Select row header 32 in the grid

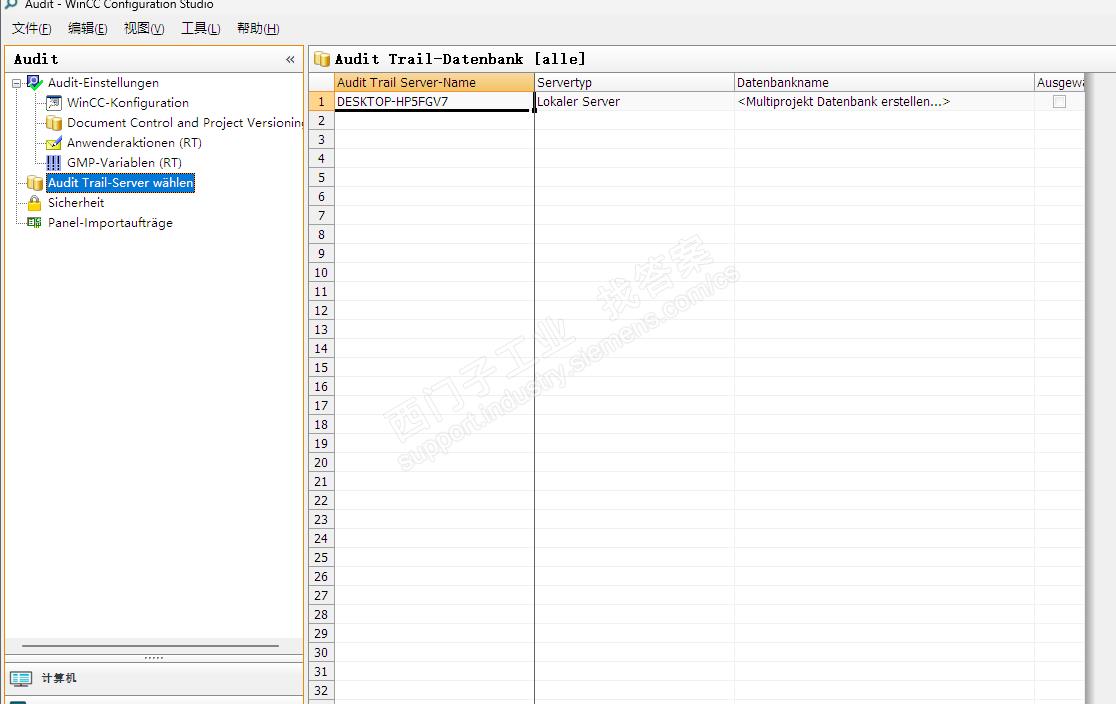pyautogui.click(x=322, y=690)
